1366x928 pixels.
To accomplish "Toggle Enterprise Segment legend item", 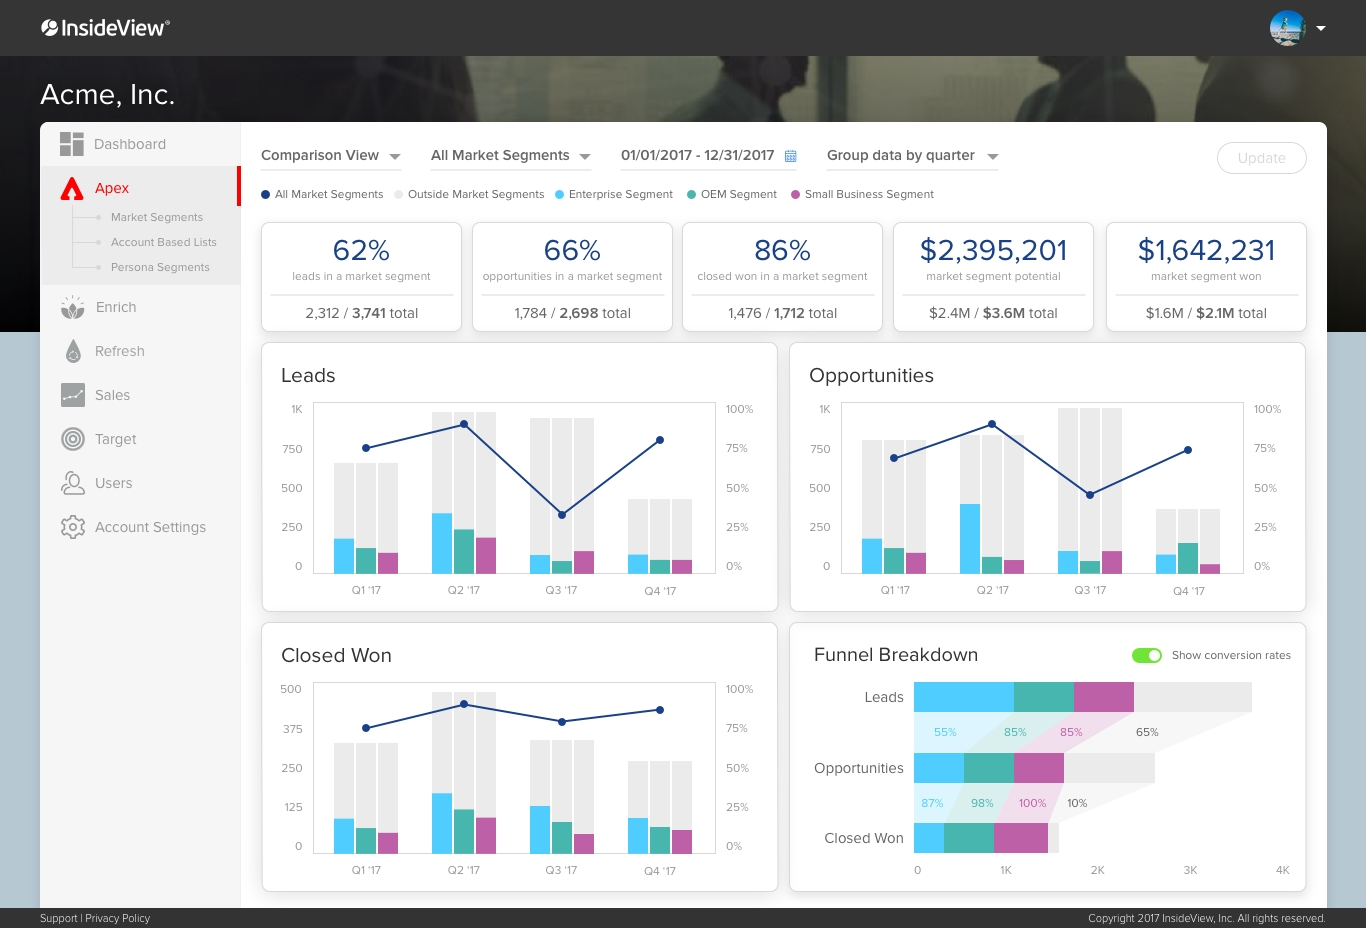I will coord(614,195).
